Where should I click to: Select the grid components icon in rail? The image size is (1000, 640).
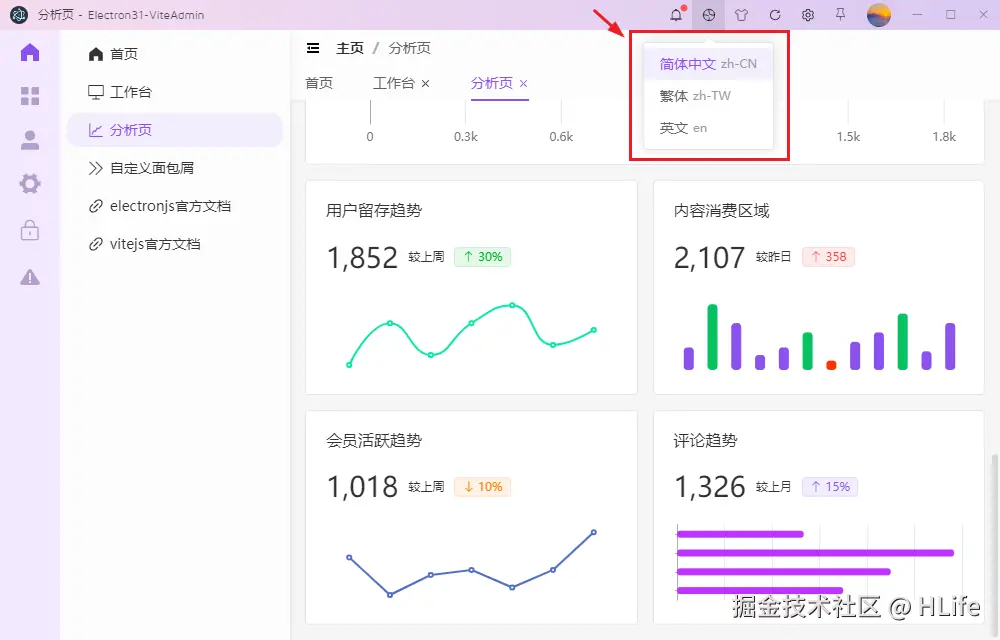point(30,96)
